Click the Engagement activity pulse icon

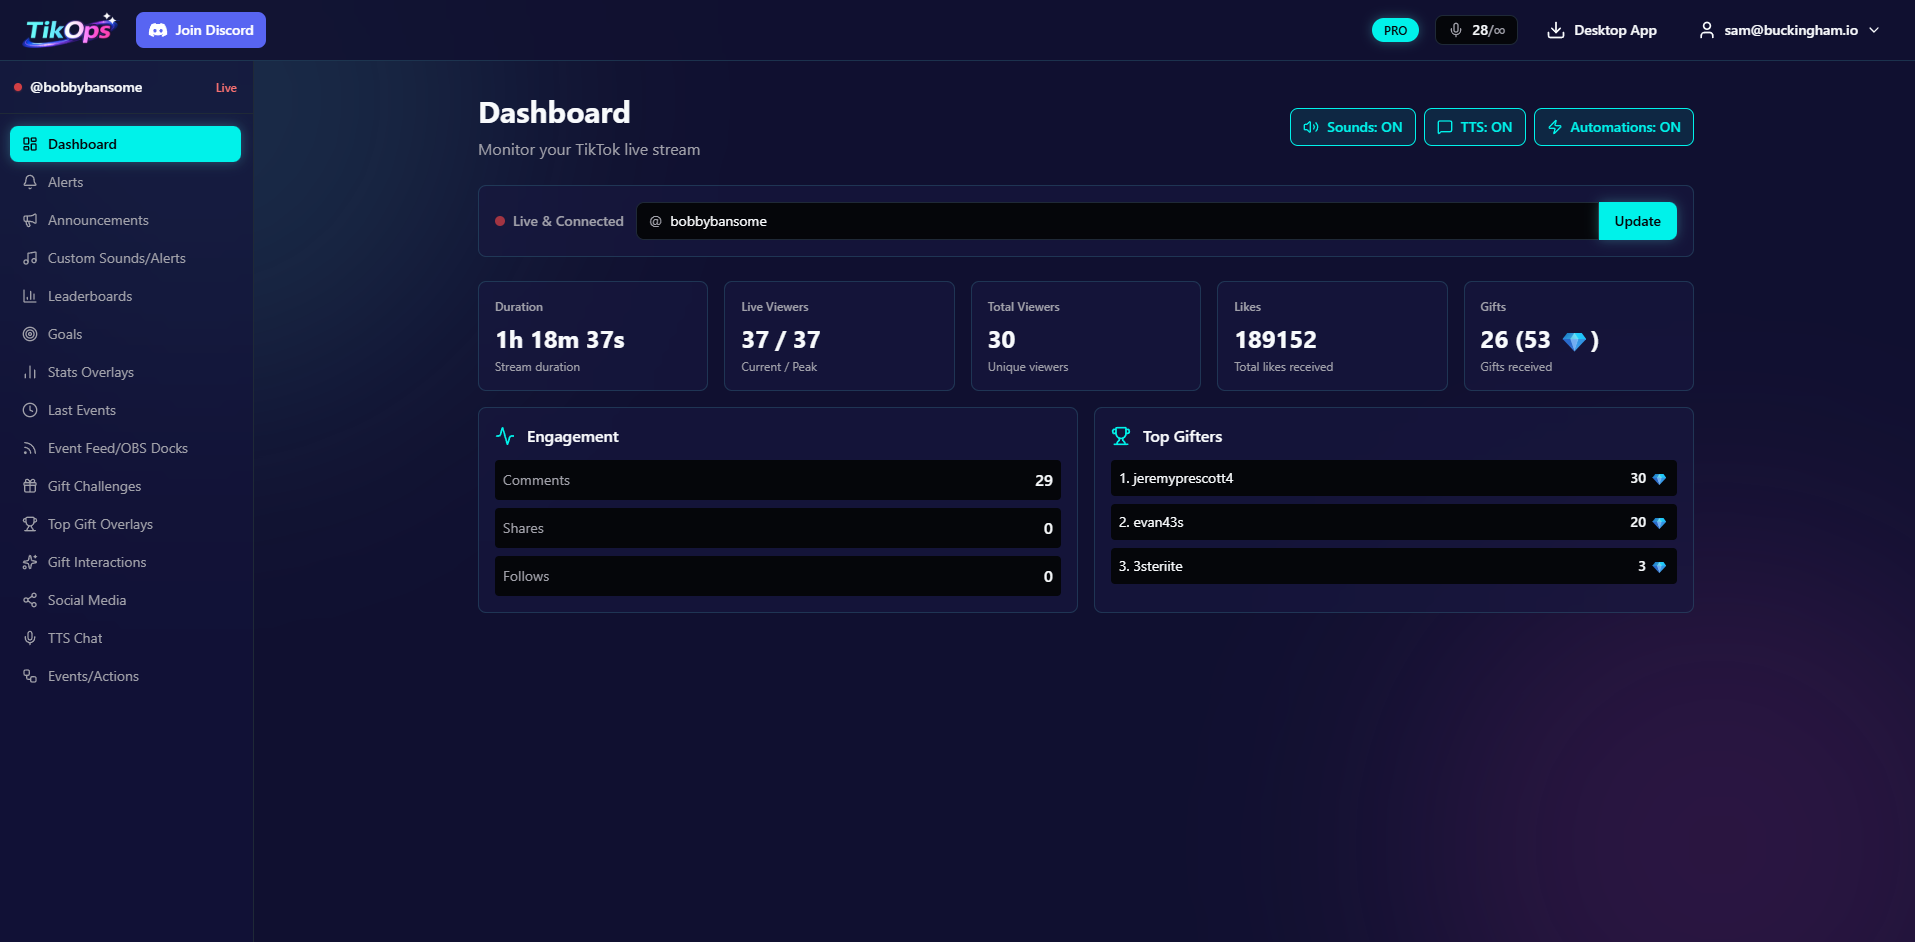(x=505, y=436)
